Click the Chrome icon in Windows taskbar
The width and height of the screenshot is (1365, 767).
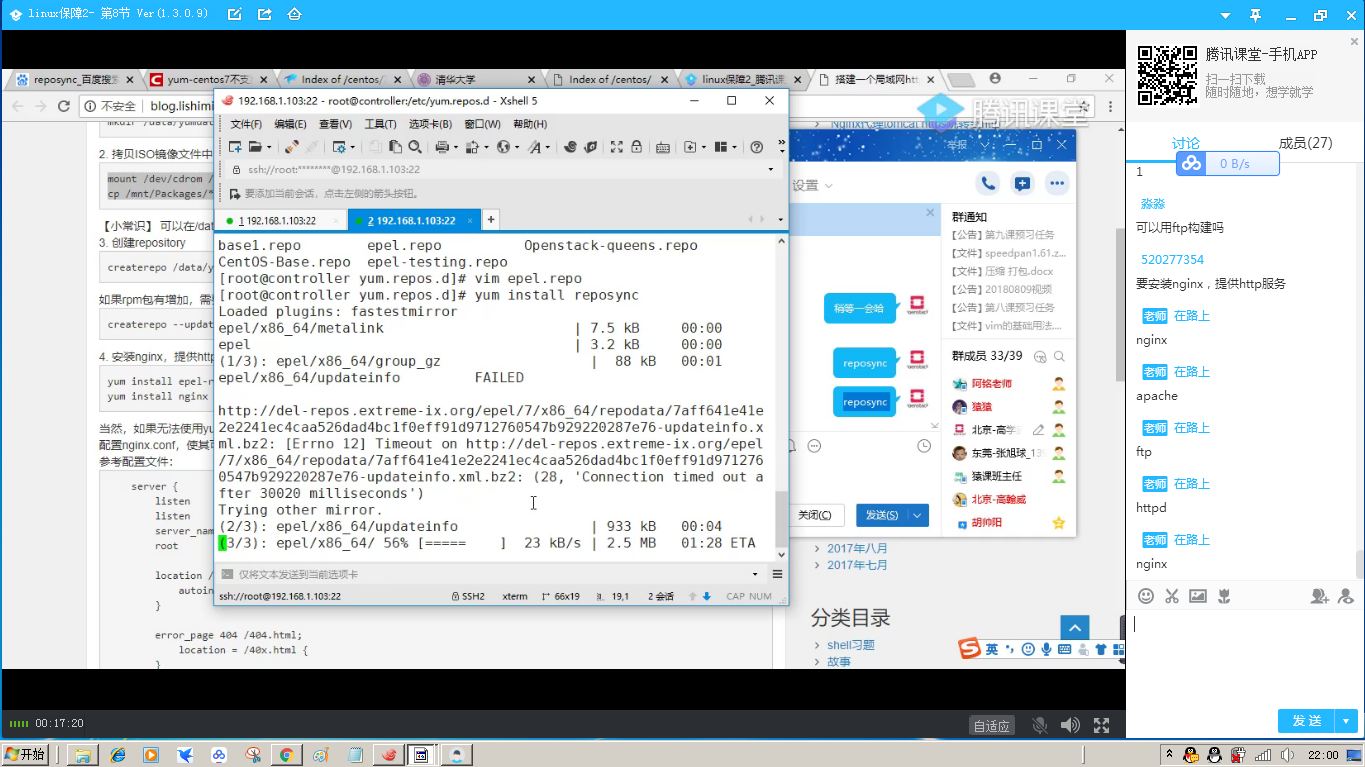(286, 755)
